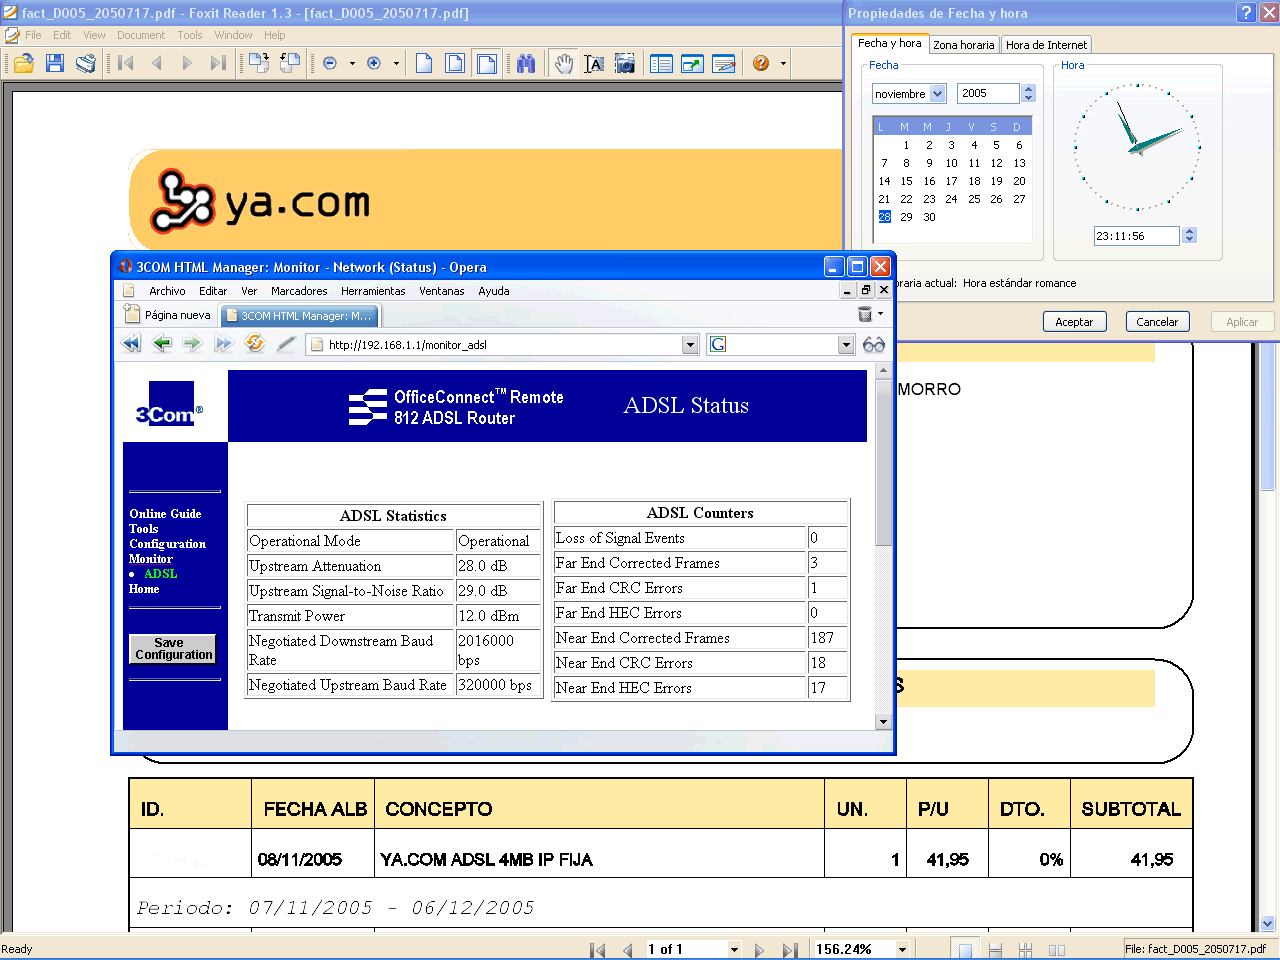Screen dimensions: 1280x960
Task: Open Foxit page number dropdown 1 of 1
Action: (x=734, y=949)
